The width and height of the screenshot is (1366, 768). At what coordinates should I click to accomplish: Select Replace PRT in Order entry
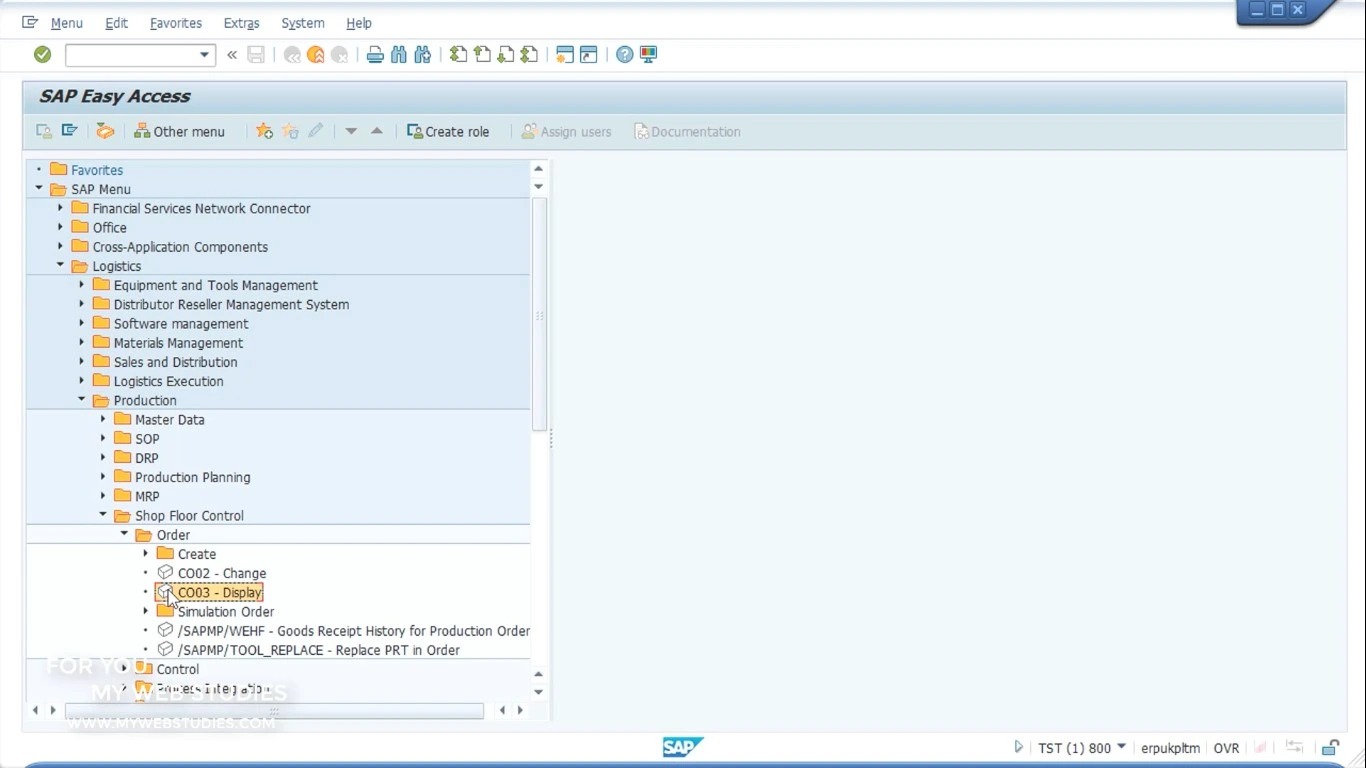(x=319, y=650)
